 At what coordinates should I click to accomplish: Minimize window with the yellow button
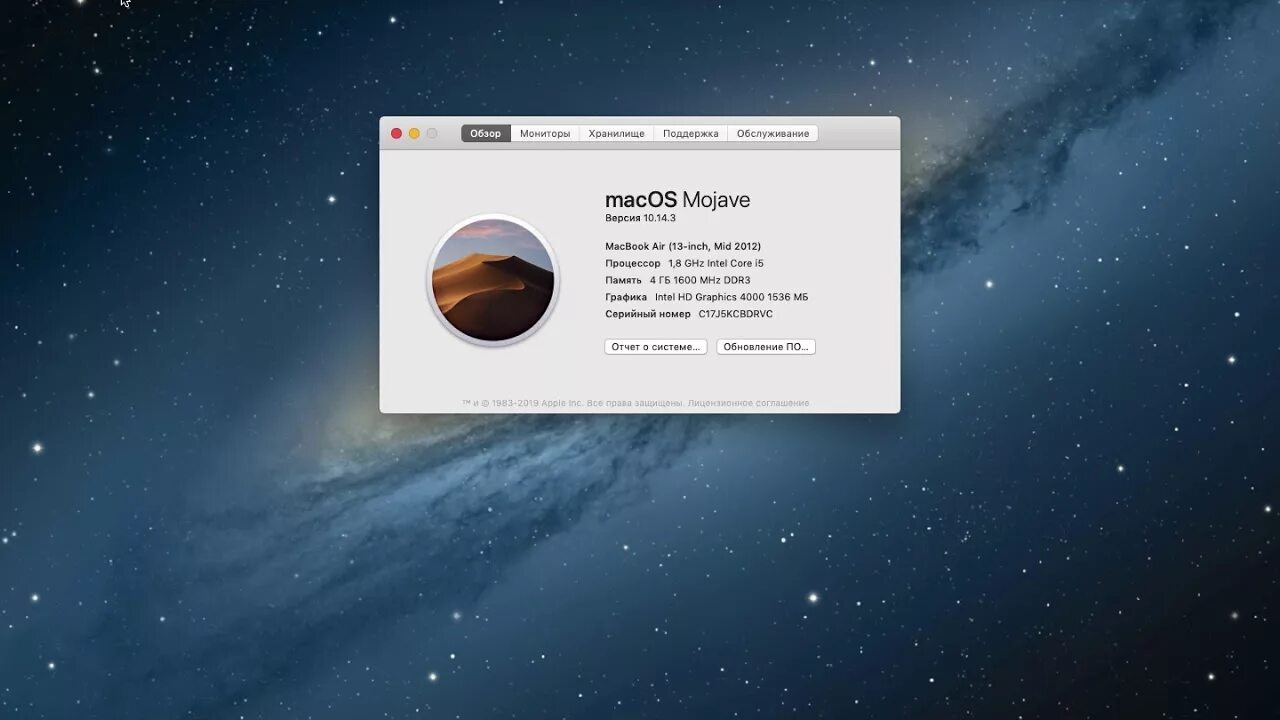click(414, 133)
